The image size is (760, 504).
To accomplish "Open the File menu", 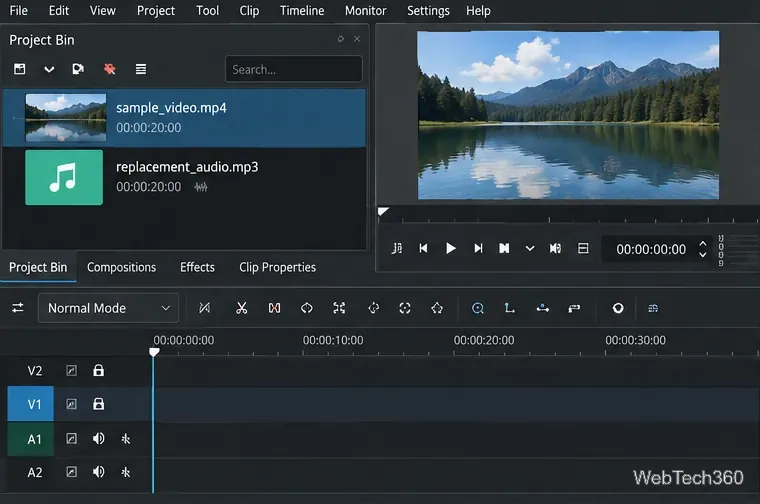I will (18, 11).
